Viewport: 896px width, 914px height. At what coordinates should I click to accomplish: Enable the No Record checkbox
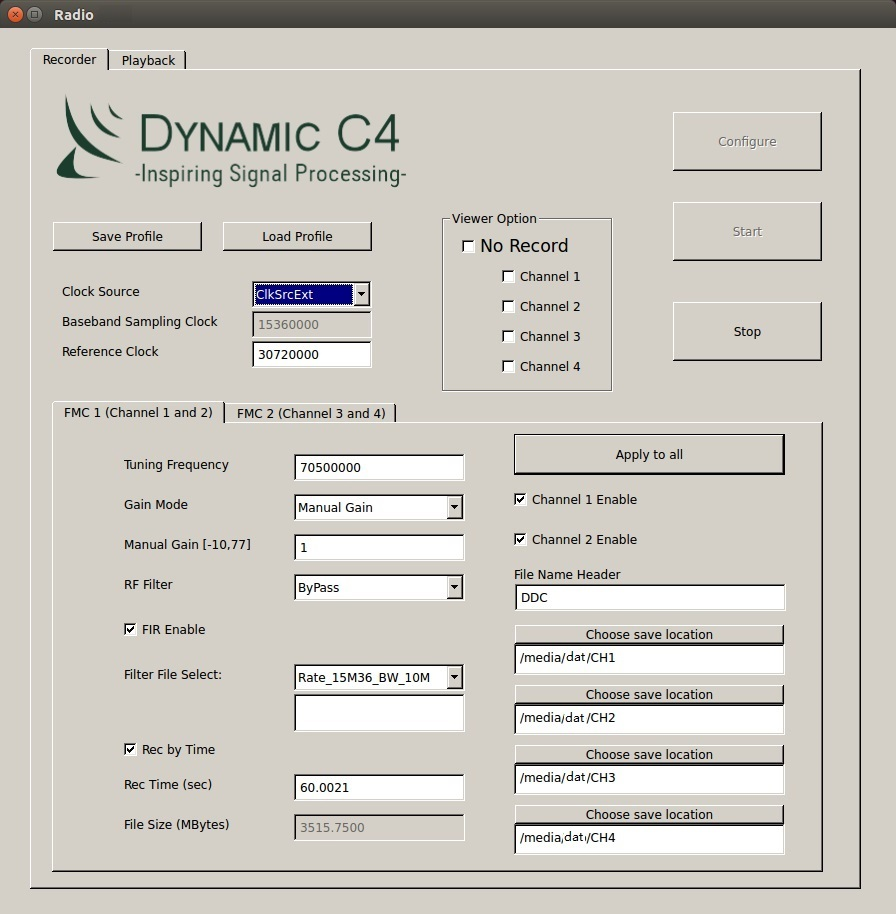[x=468, y=247]
